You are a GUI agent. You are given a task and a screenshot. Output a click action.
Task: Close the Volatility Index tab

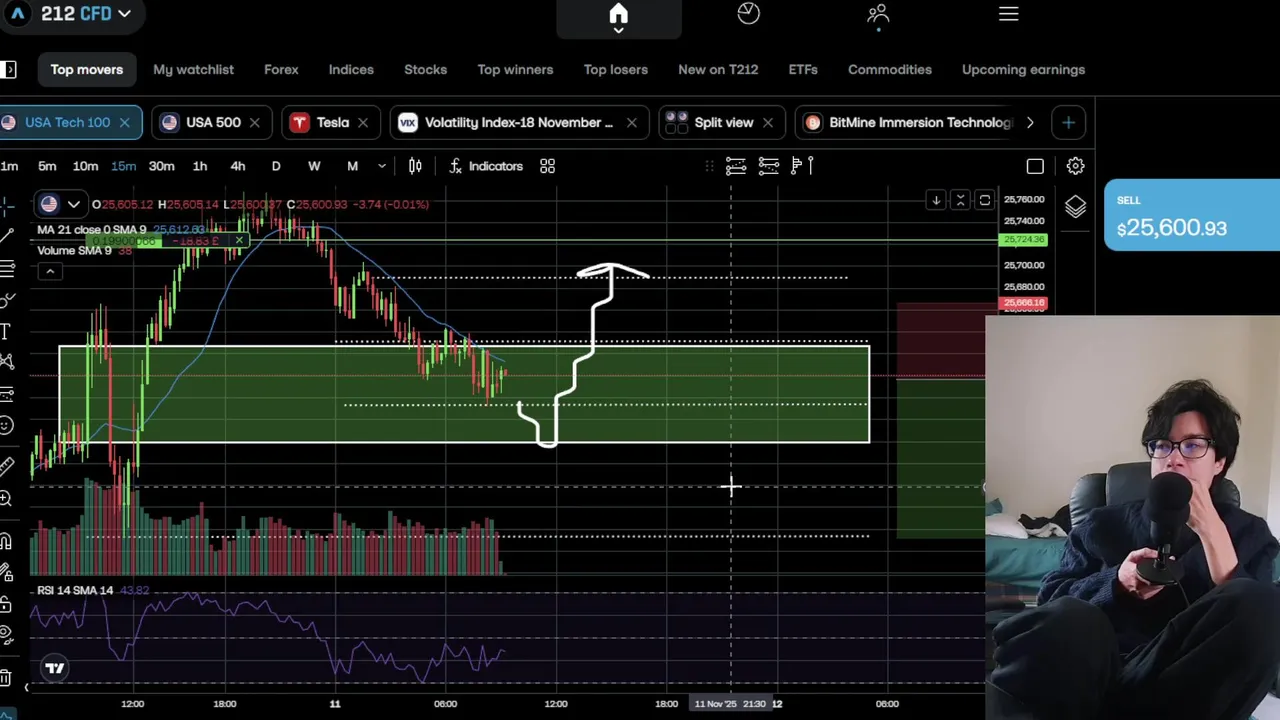631,122
